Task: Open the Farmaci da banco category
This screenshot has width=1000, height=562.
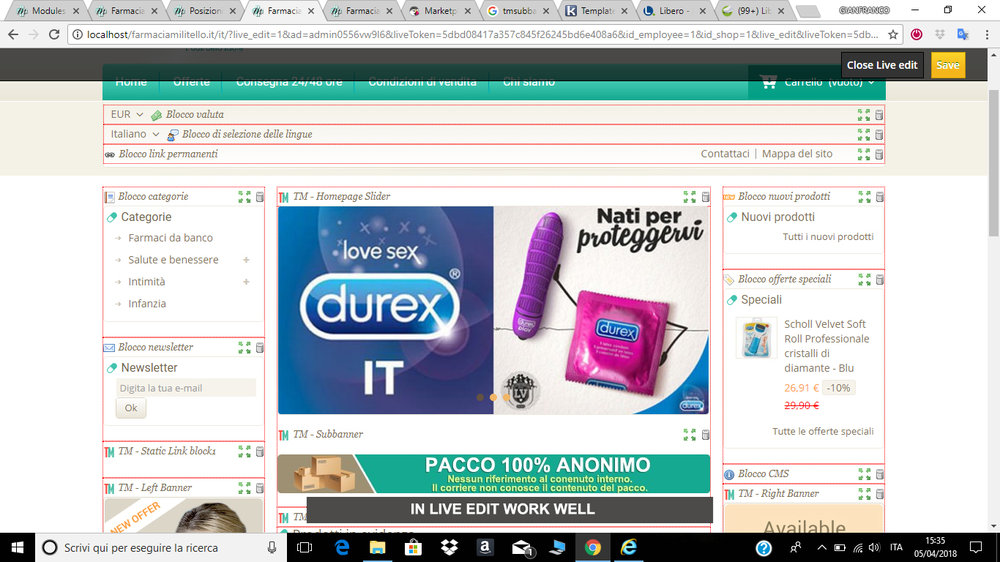Action: [170, 238]
